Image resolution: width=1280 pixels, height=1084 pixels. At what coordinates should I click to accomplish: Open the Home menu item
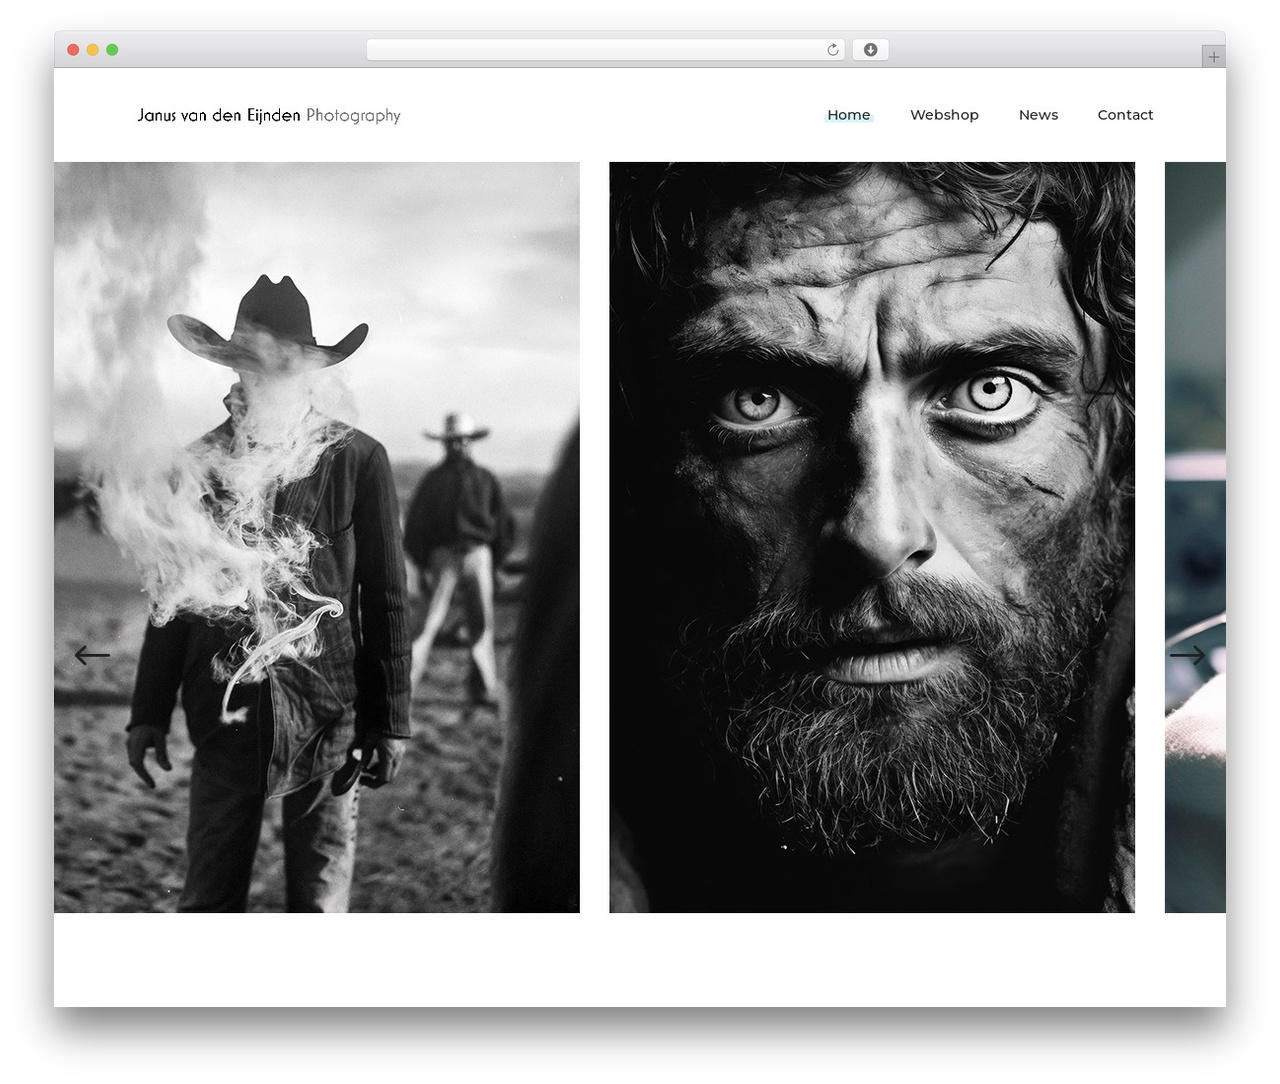pos(849,115)
